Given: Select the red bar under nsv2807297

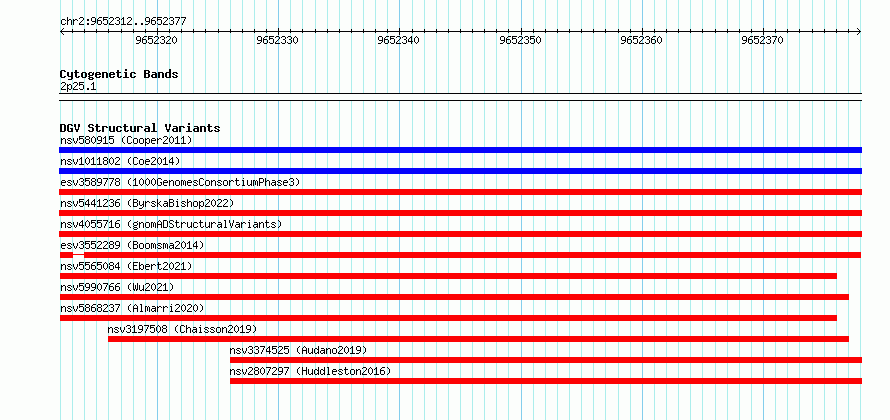Looking at the screenshot, I should click(x=546, y=381).
